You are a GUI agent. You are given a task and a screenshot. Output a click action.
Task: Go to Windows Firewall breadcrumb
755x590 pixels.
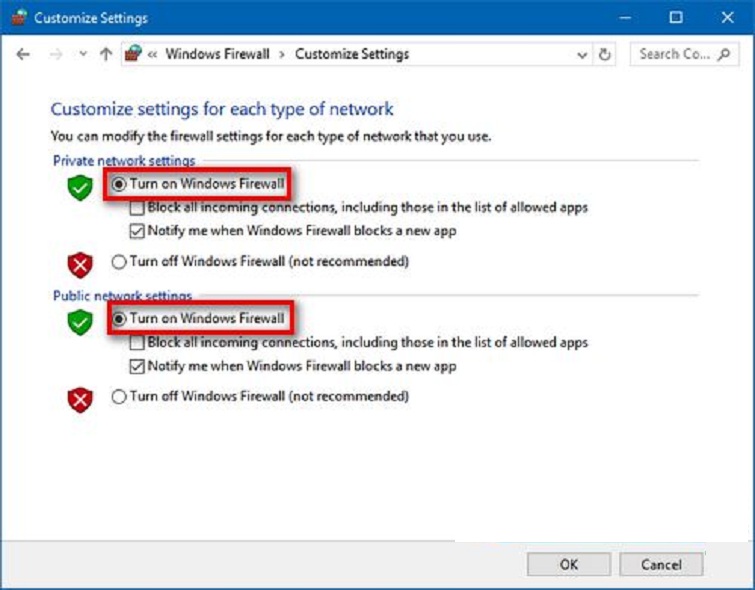pyautogui.click(x=217, y=55)
